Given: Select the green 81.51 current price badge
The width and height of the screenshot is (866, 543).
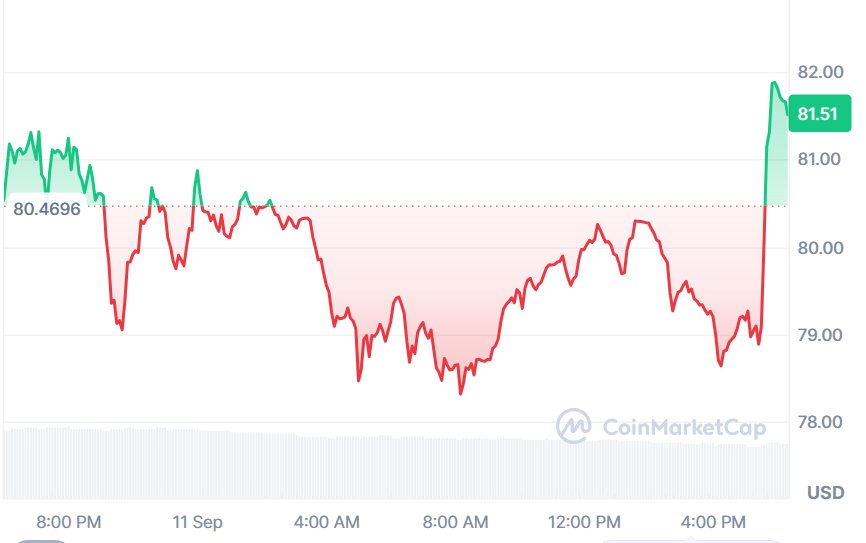Looking at the screenshot, I should pos(820,113).
